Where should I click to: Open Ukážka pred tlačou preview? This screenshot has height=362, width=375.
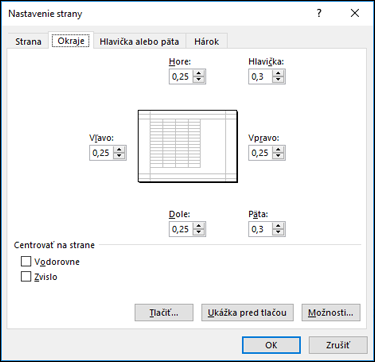click(247, 313)
